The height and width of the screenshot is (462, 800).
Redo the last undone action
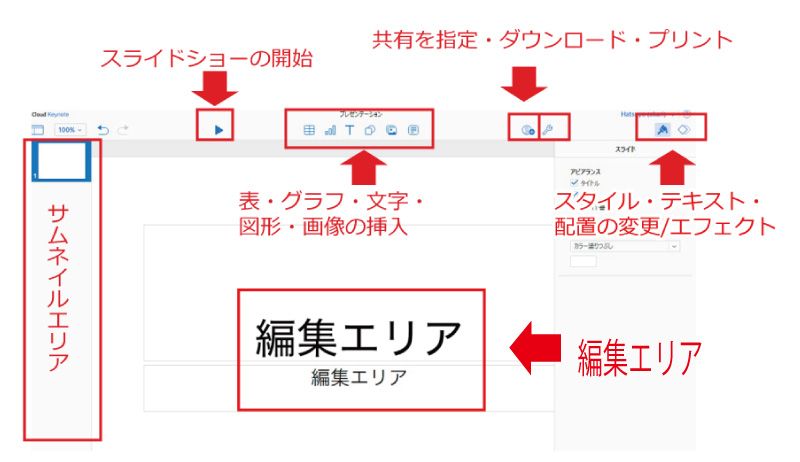click(x=122, y=130)
